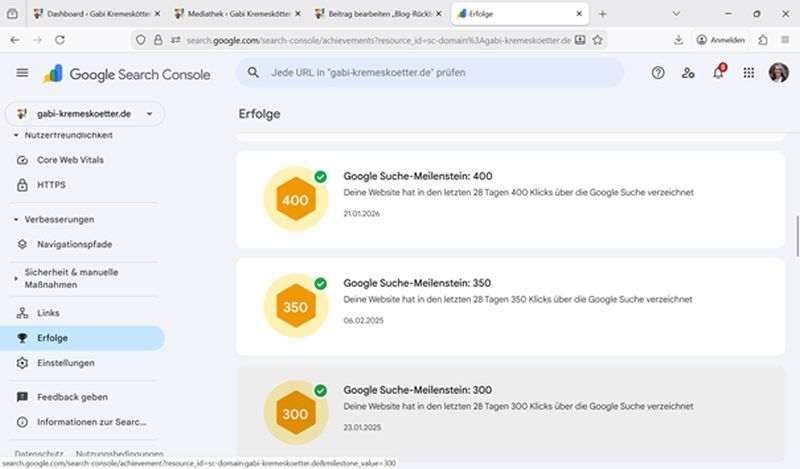Click the 400 milestone badge
Viewport: 800px width, 469px height.
tap(295, 200)
